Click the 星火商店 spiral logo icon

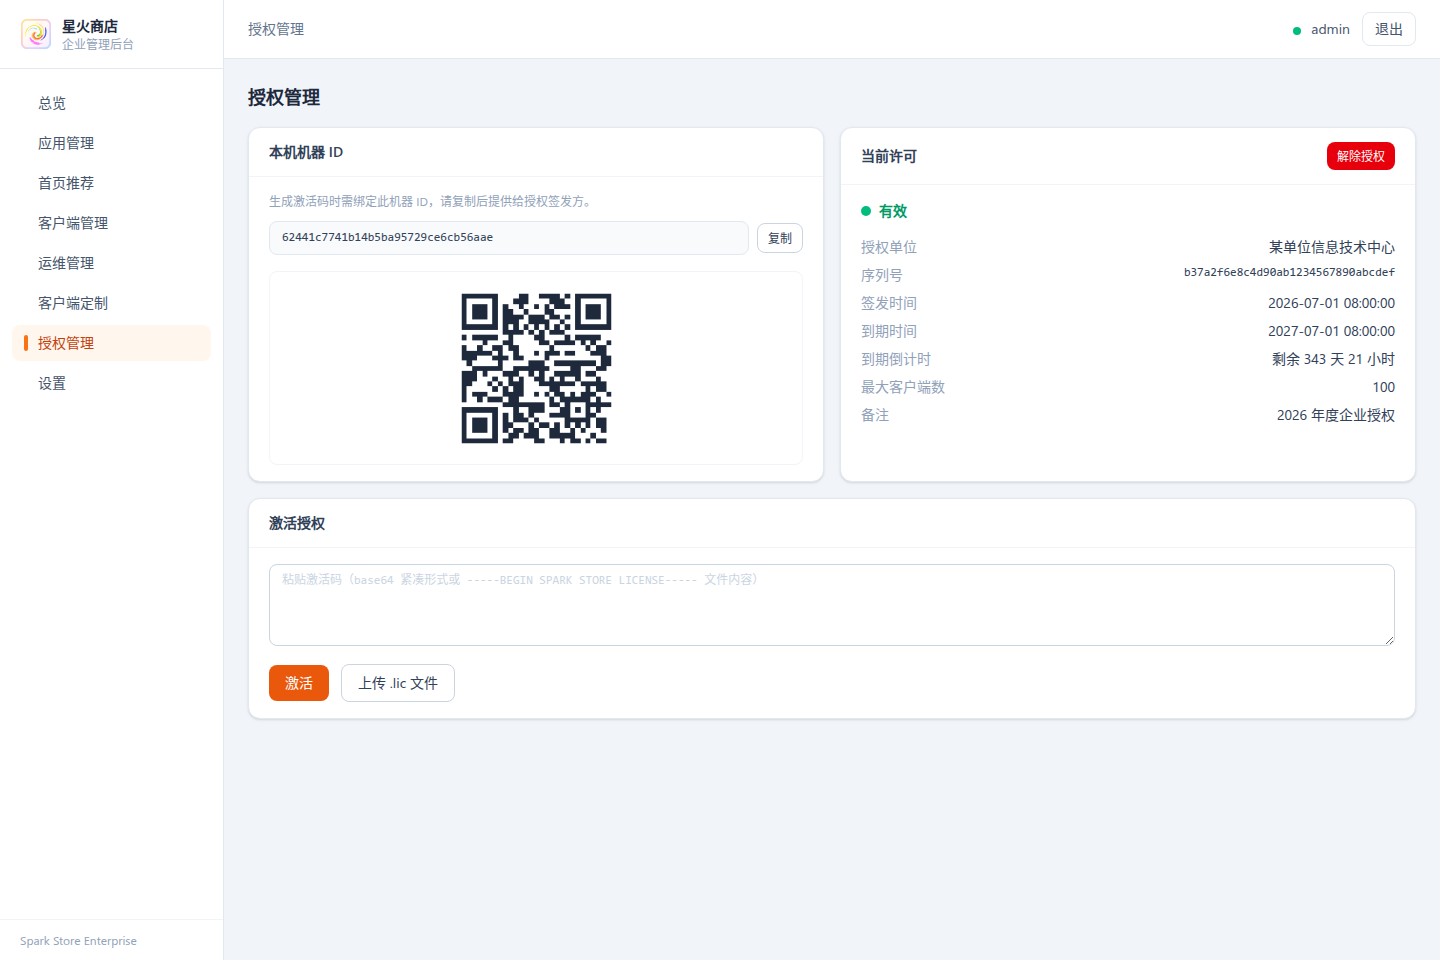(36, 34)
